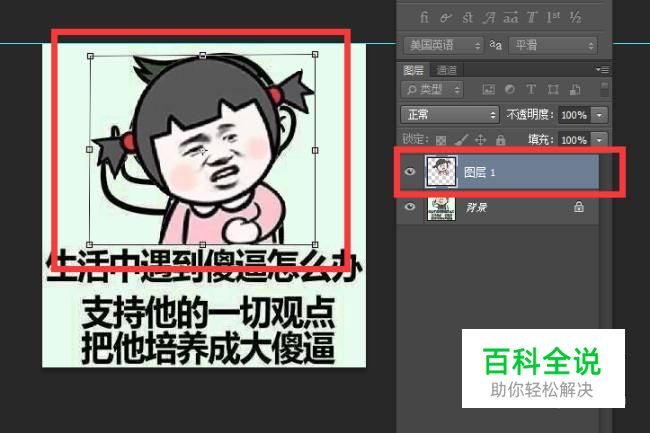Lock image pixels brush icon
This screenshot has width=650, height=433.
pyautogui.click(x=461, y=140)
